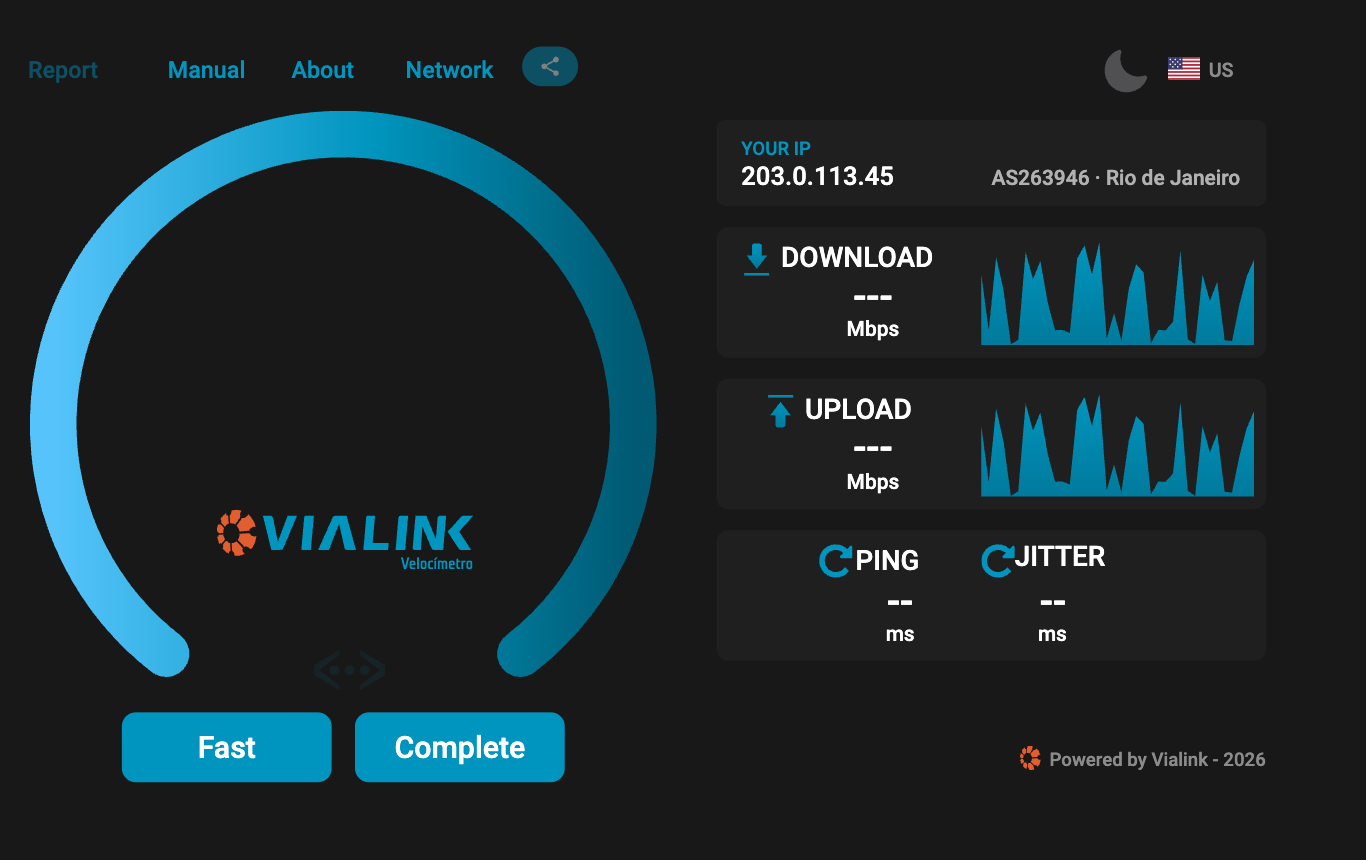Screen dimensions: 1366x860
Task: Click the Powered by Vialink - 2026 link
Action: [x=1157, y=760]
